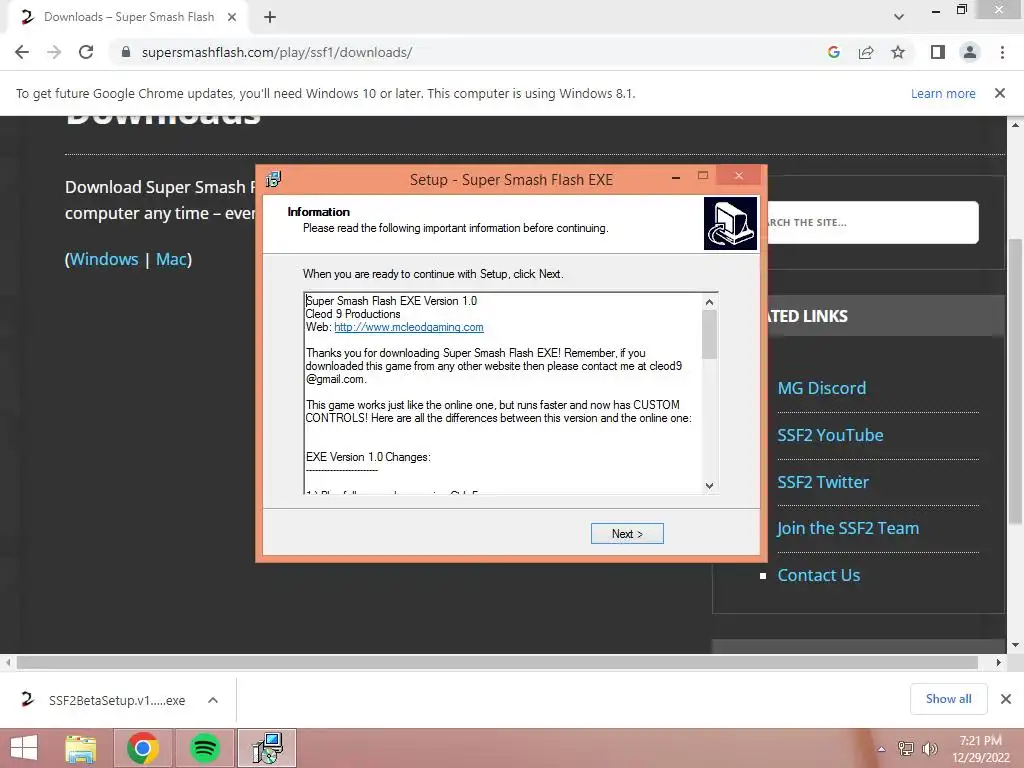The height and width of the screenshot is (768, 1024).
Task: Dismiss the Chrome update notification bar
Action: click(1000, 93)
